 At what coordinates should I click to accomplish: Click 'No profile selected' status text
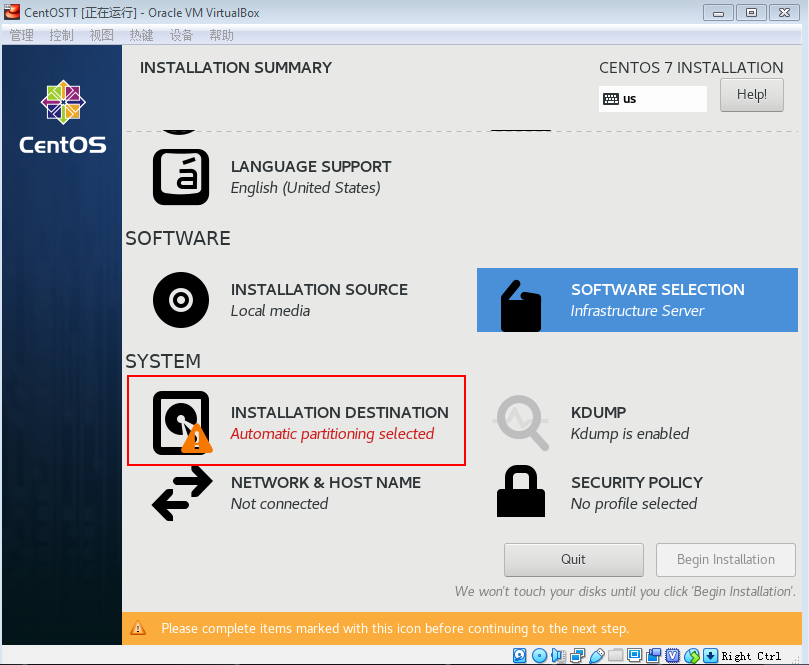634,504
